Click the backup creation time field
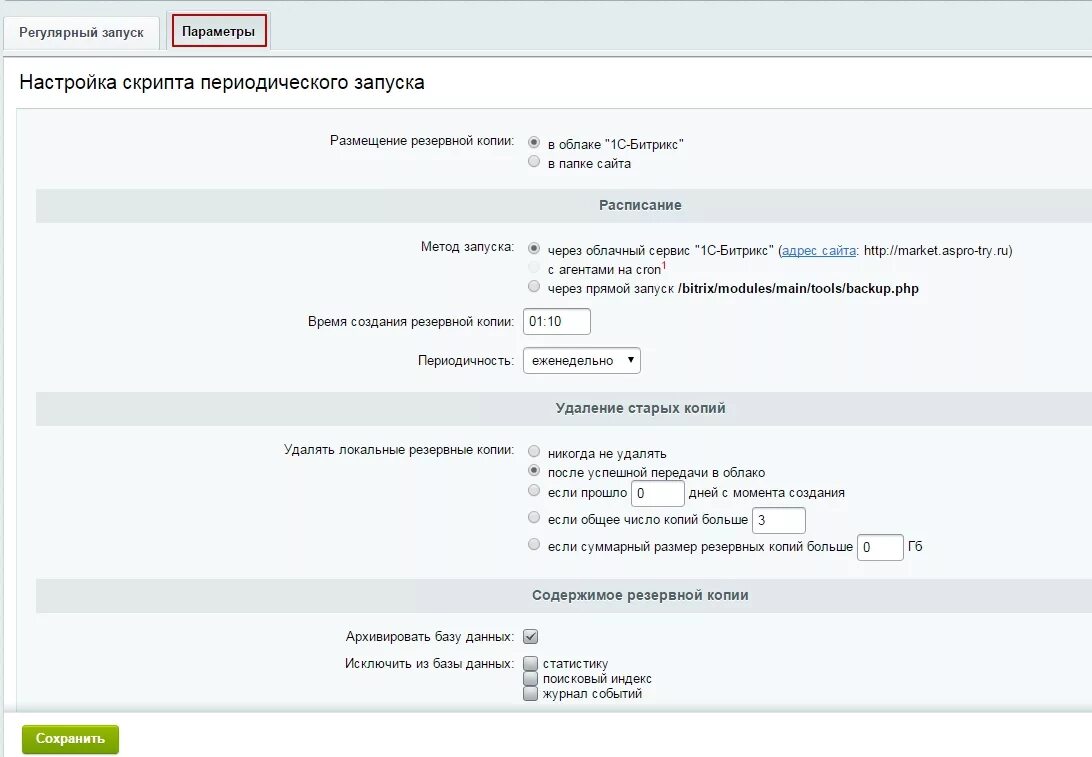 coord(557,321)
